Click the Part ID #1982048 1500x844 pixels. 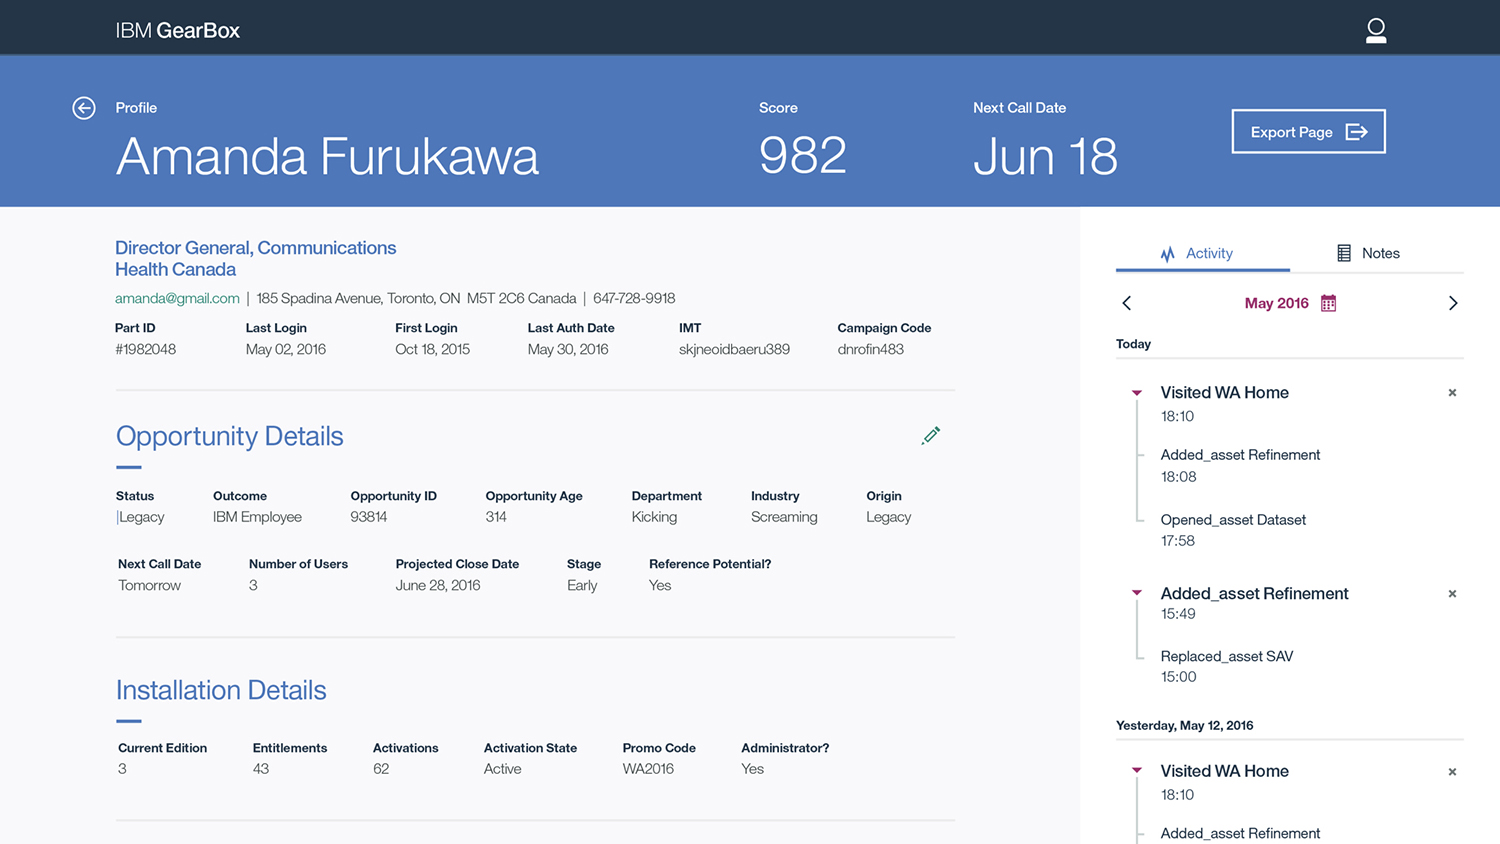146,349
